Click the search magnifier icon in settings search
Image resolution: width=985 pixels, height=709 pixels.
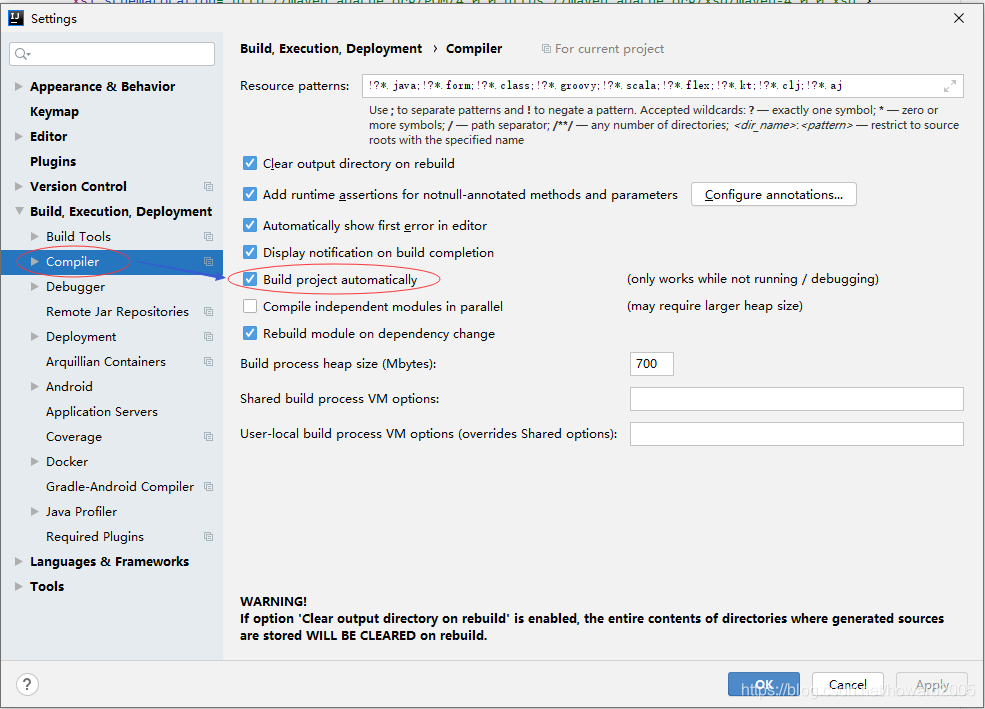(22, 54)
